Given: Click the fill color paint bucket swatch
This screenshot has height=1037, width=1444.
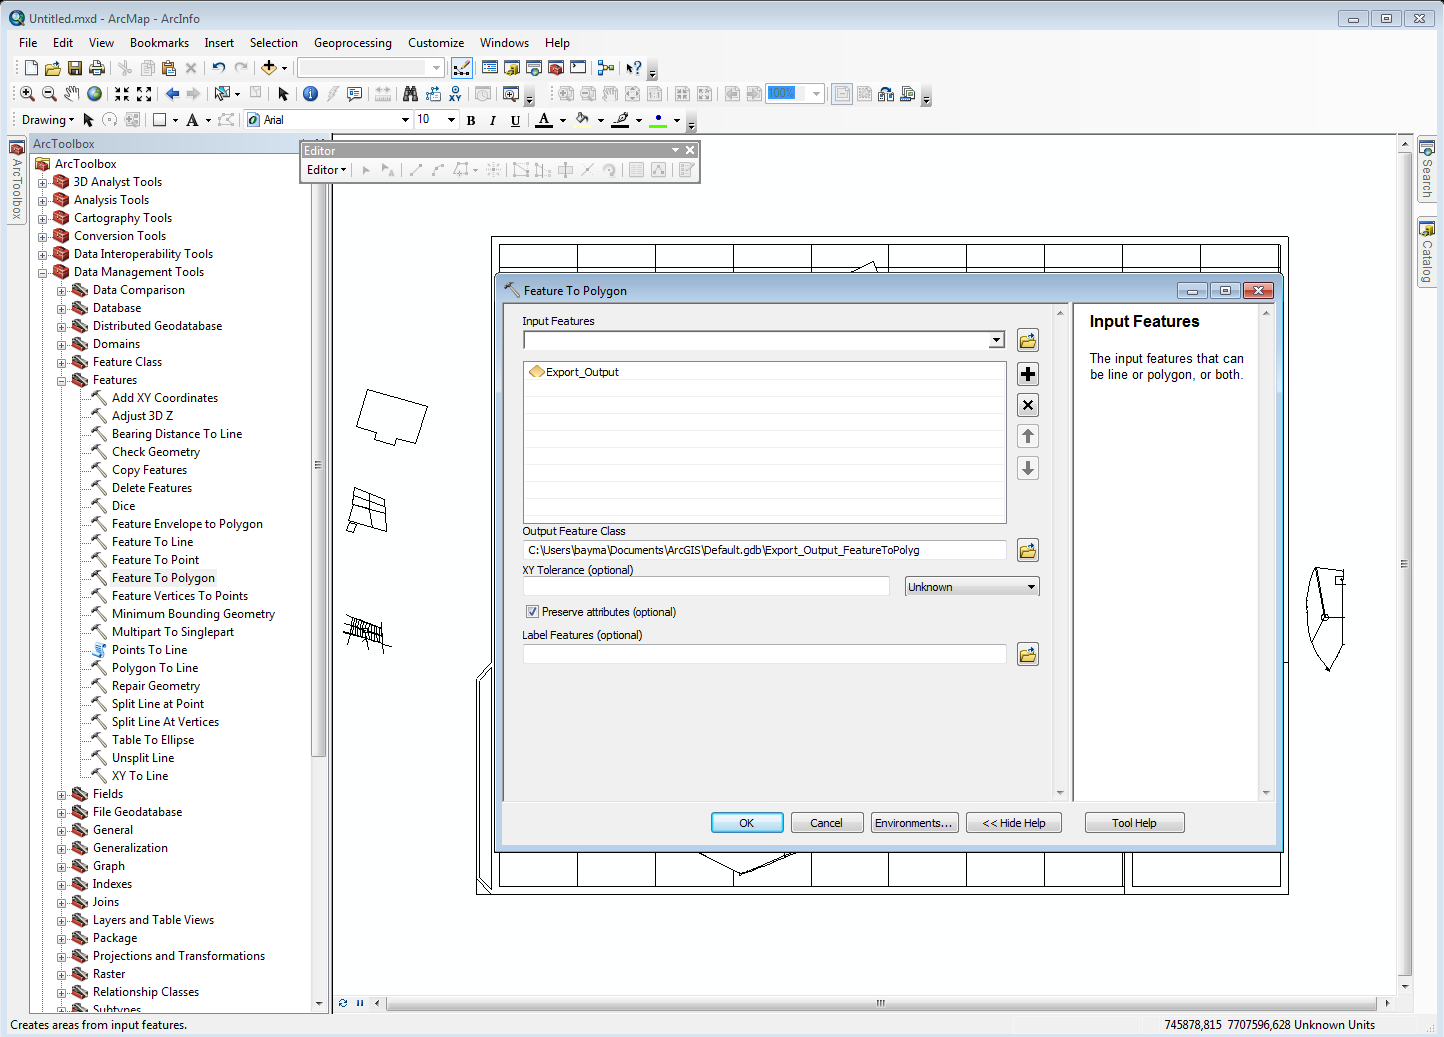Looking at the screenshot, I should point(582,120).
